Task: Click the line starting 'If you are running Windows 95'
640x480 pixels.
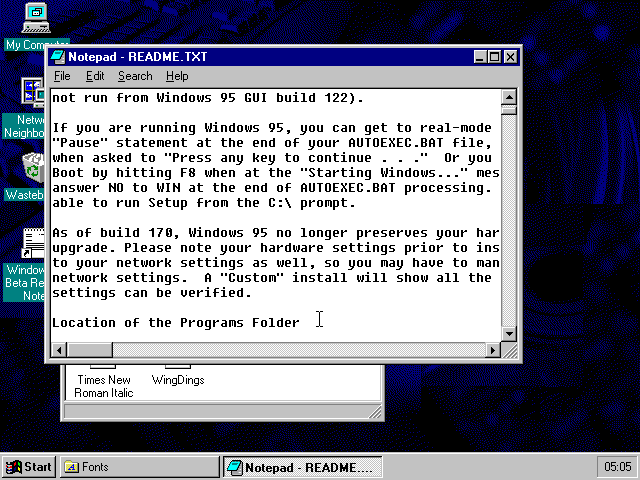Action: tap(272, 128)
